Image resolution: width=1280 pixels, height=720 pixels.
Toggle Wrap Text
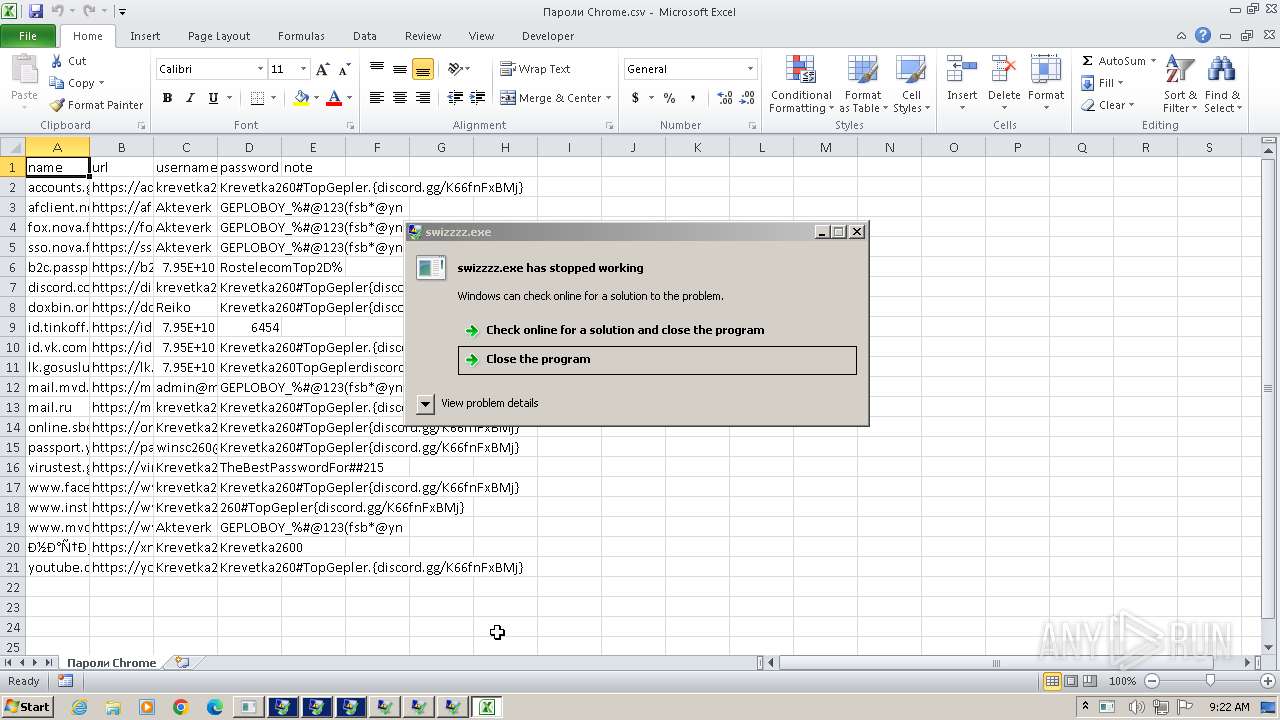[535, 69]
